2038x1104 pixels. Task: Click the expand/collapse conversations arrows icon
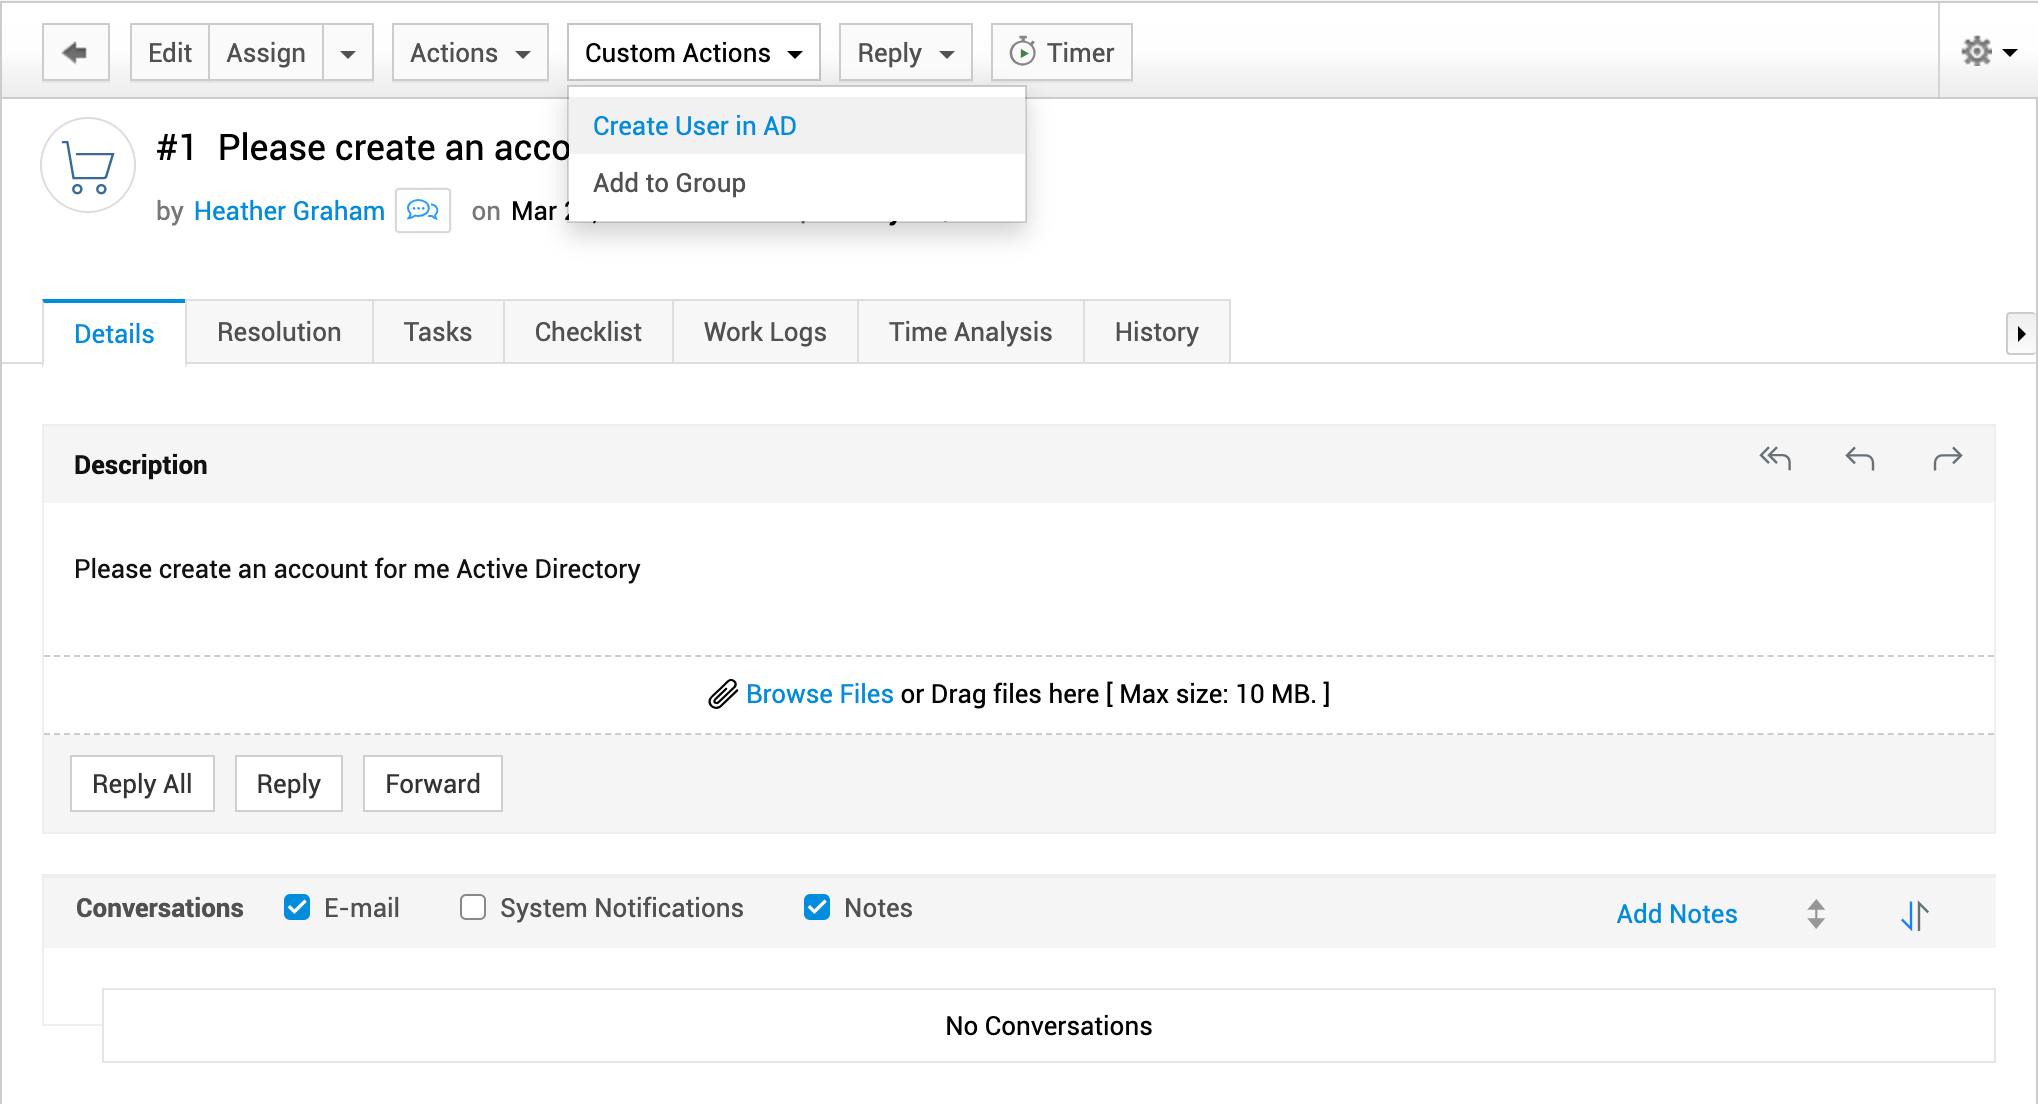(1816, 914)
